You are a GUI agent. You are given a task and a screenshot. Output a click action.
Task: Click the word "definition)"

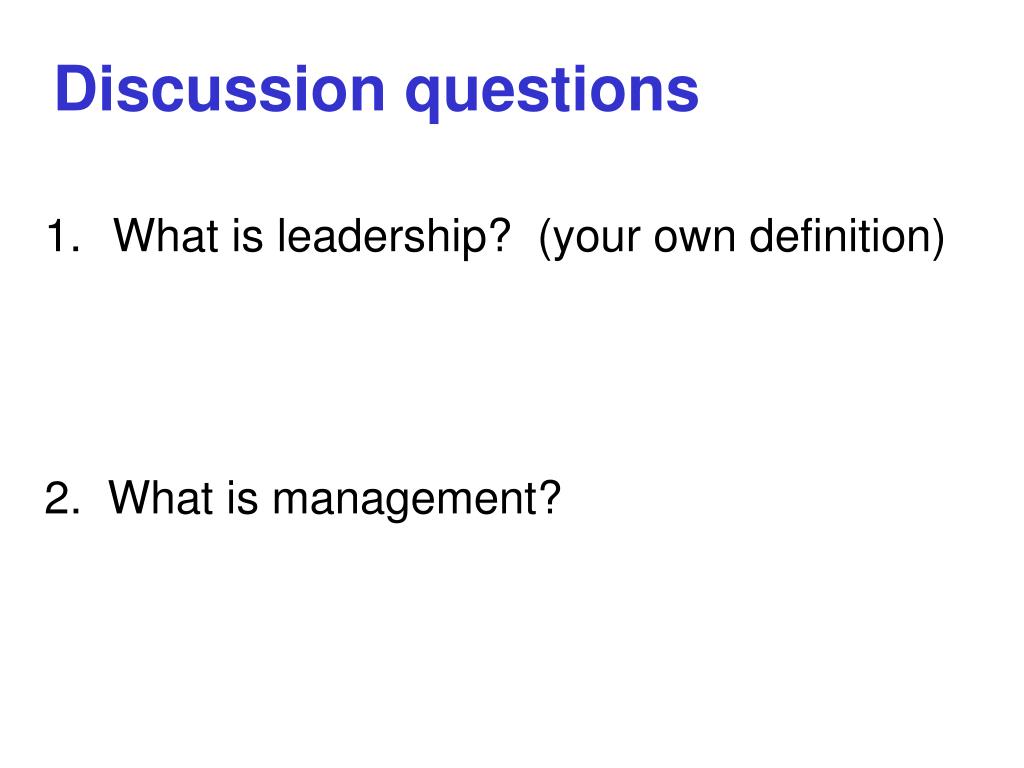tap(847, 238)
